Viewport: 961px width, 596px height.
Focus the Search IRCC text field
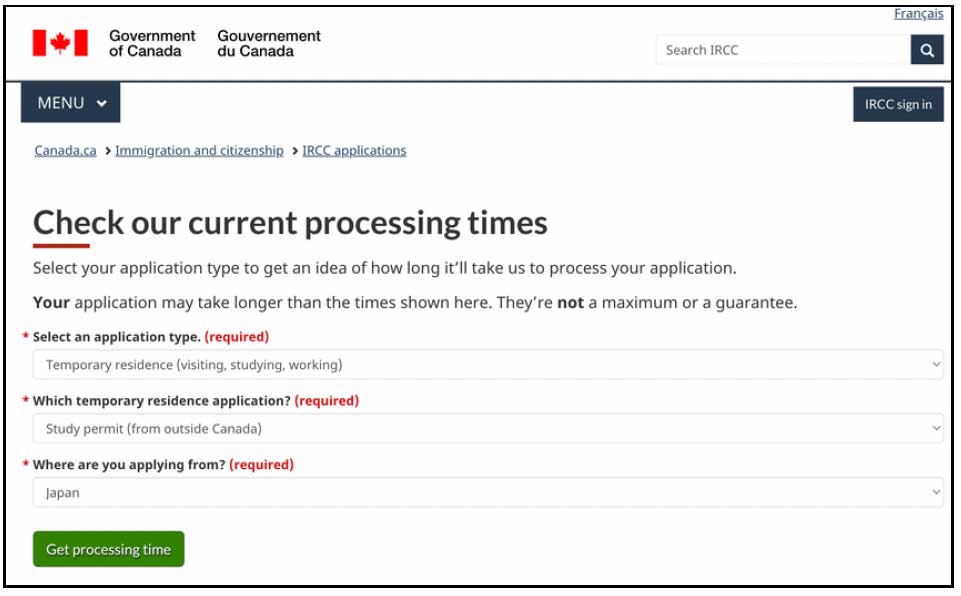tap(782, 50)
